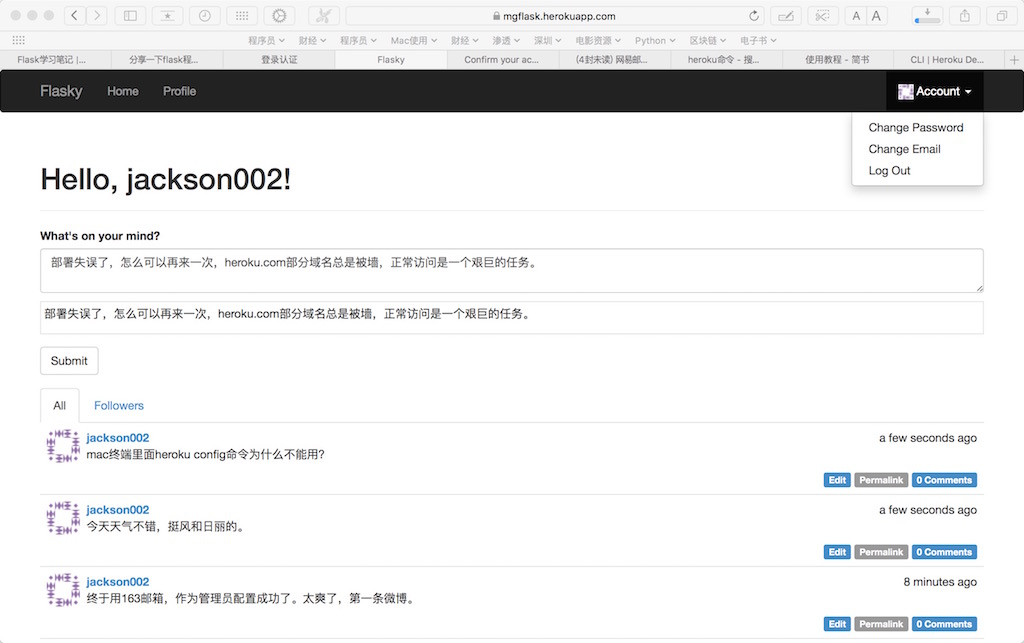Viewport: 1024px width, 643px height.
Task: Show the Safari sidebar
Action: [130, 16]
